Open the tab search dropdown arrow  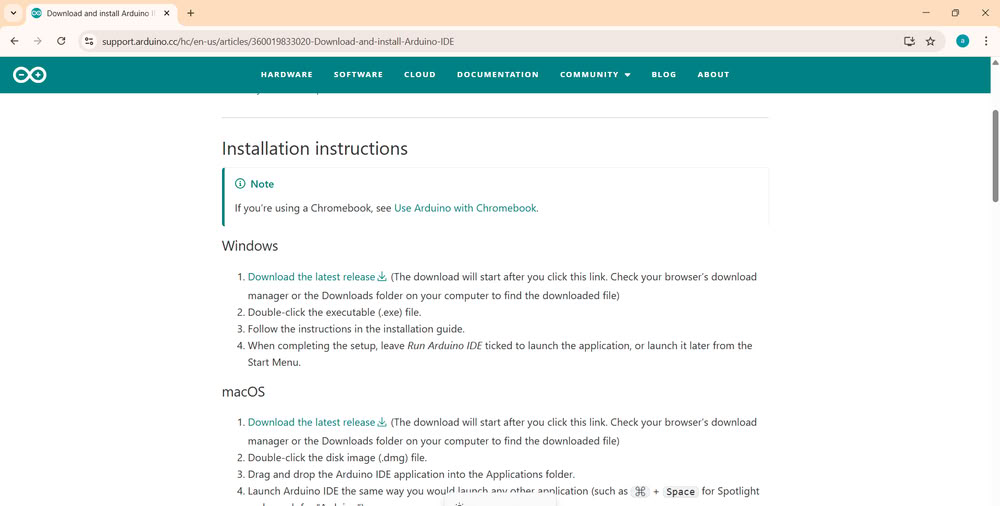(x=13, y=13)
